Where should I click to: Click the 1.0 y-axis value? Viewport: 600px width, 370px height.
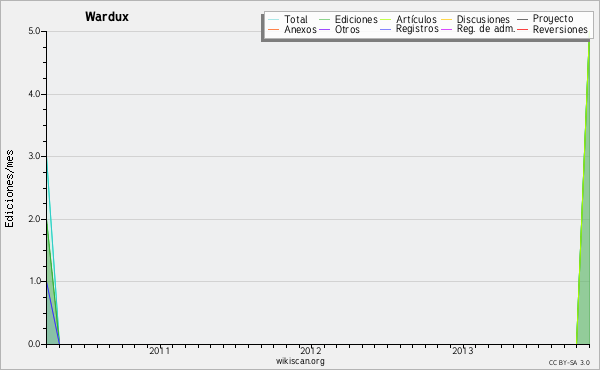34,281
